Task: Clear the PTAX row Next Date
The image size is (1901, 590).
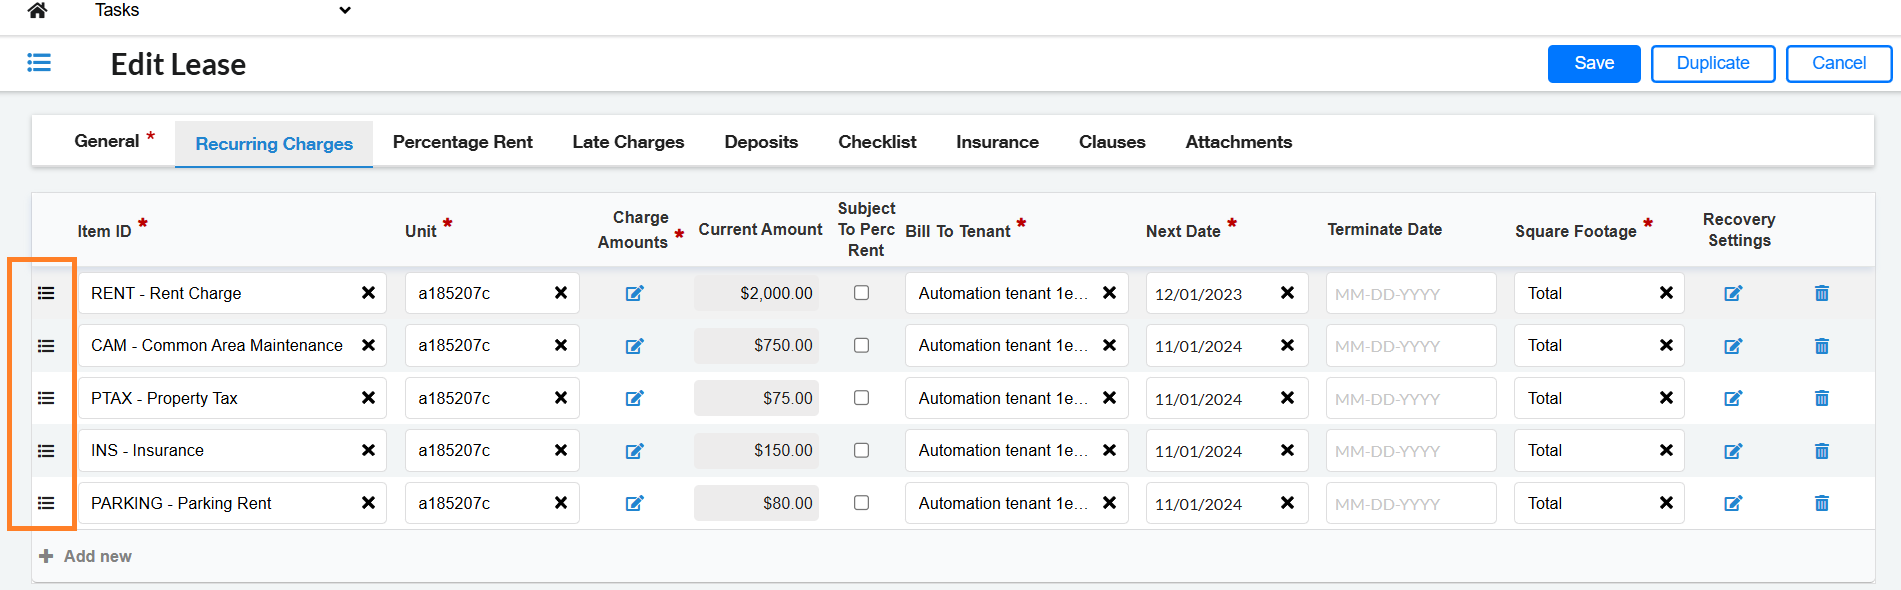Action: (1287, 398)
